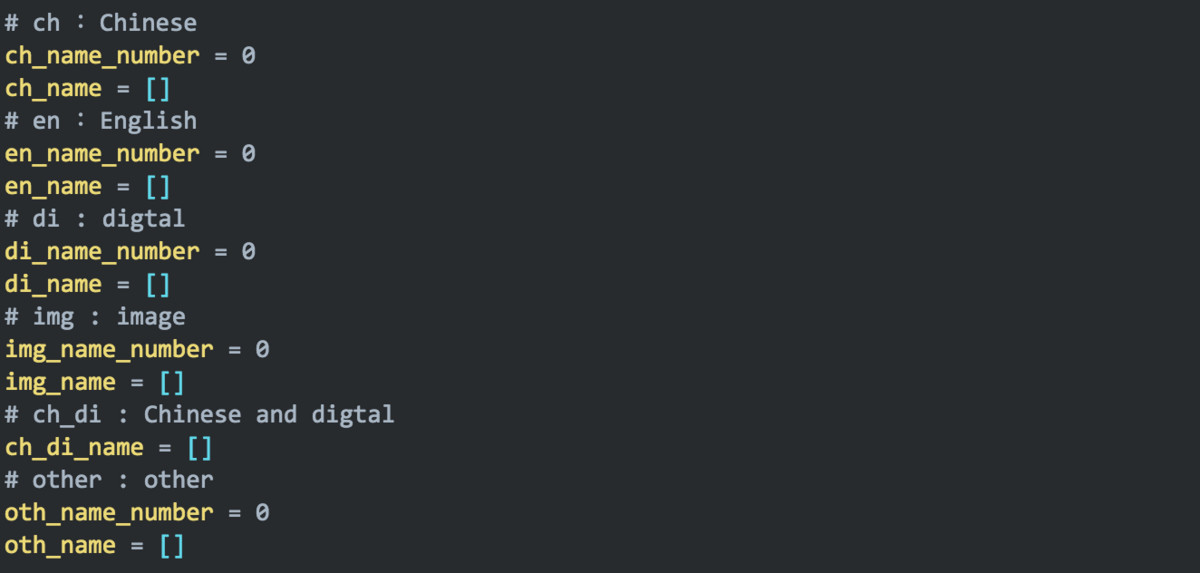Screen dimensions: 1200x573
Task: Click the '# other : other' comment
Action: [109, 480]
